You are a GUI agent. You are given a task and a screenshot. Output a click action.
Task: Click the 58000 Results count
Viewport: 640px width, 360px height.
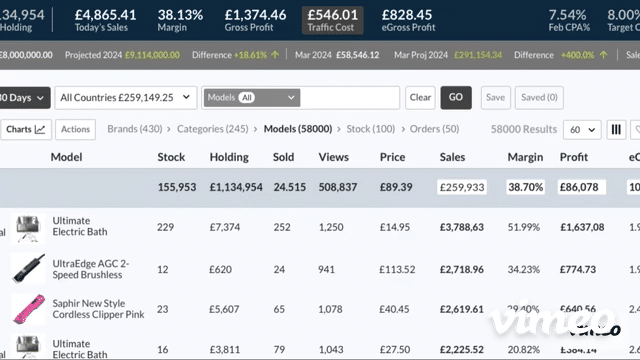click(x=524, y=129)
